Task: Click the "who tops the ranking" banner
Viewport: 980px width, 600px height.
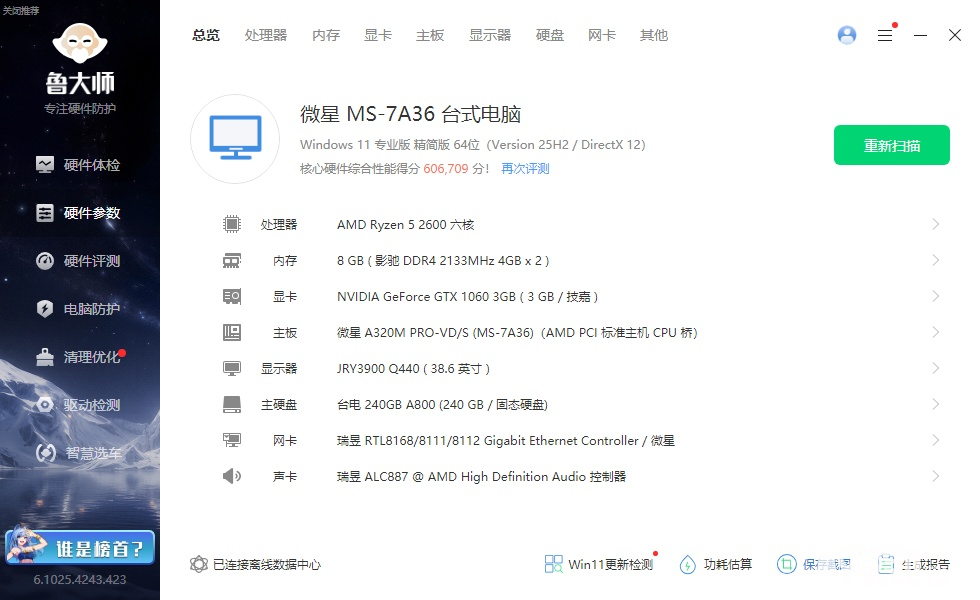Action: point(80,547)
